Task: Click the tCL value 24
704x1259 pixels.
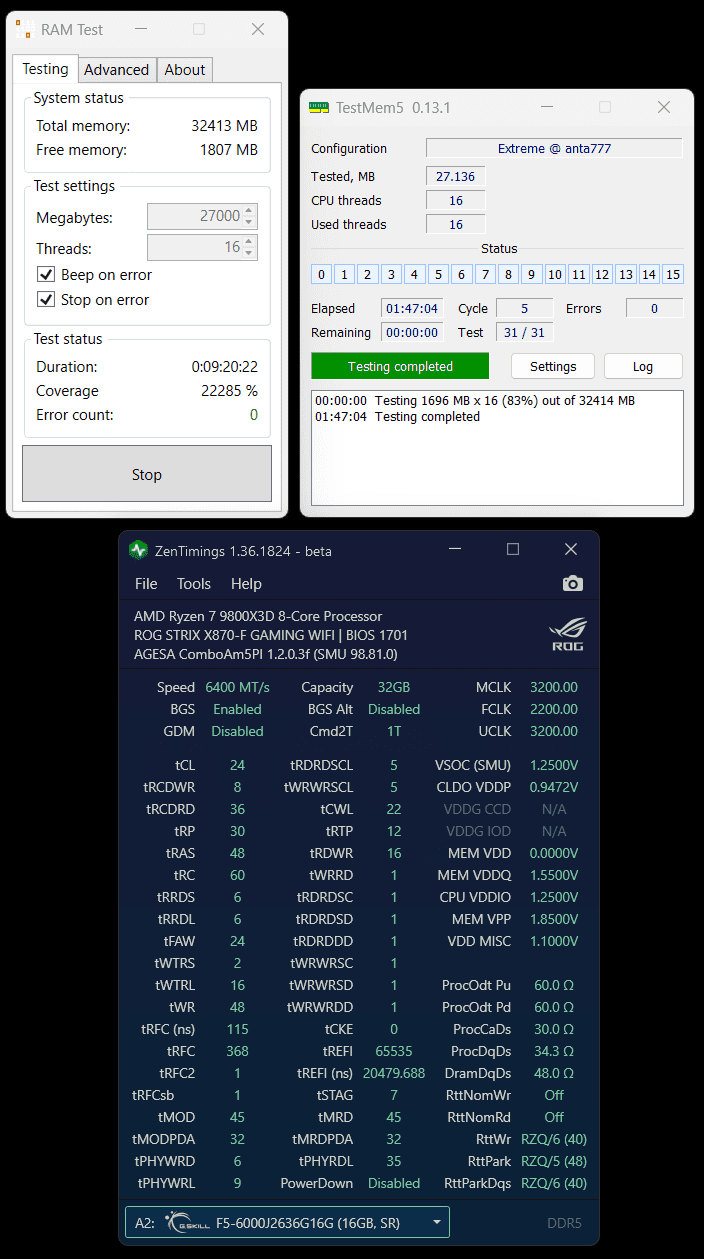Action: [237, 765]
